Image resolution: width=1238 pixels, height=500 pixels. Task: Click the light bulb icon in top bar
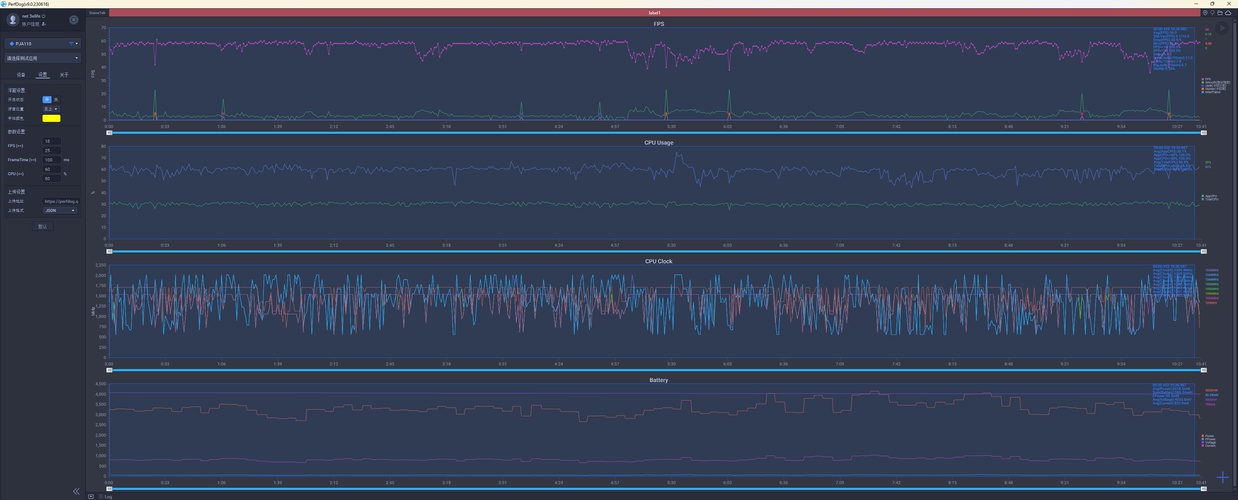coord(1212,13)
